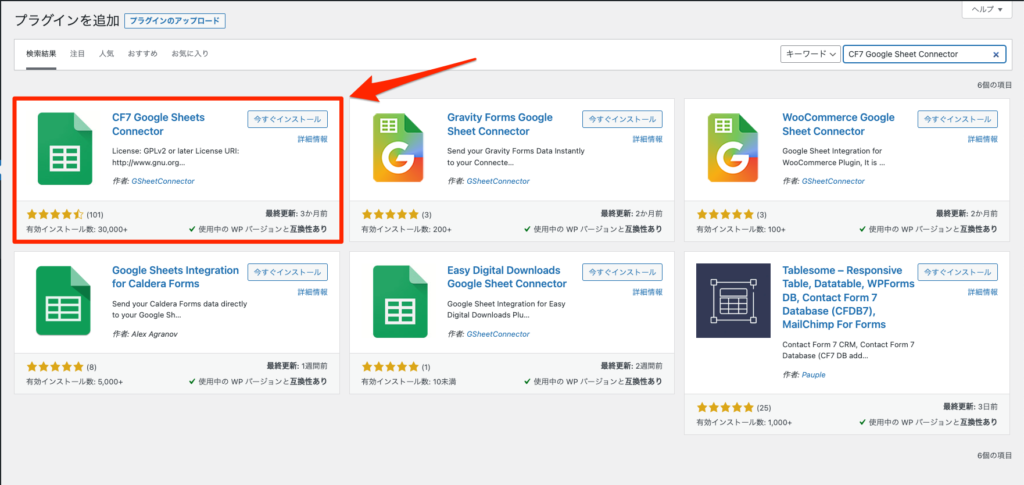This screenshot has width=1024, height=485.
Task: Click the Caldera Forms star rating (8)
Action: point(56,366)
